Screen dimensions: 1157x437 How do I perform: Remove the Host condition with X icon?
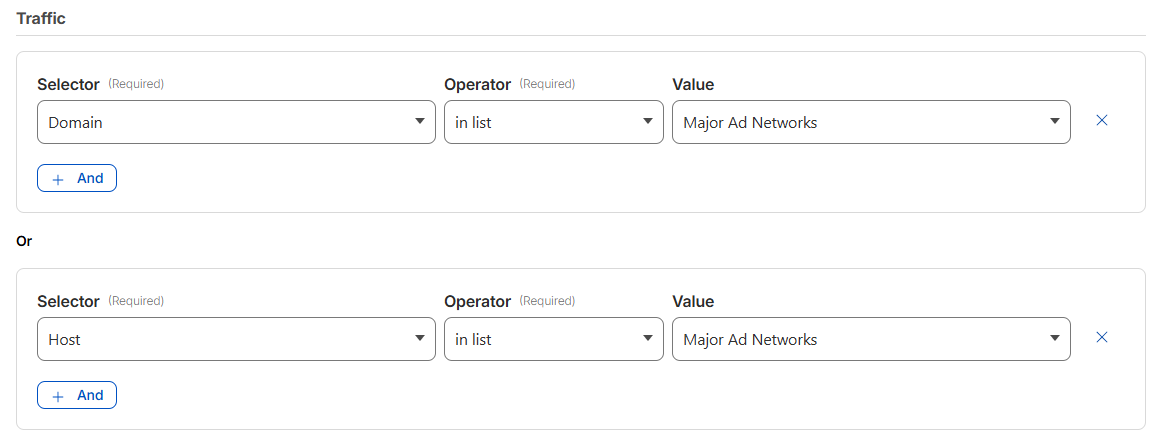coord(1102,338)
